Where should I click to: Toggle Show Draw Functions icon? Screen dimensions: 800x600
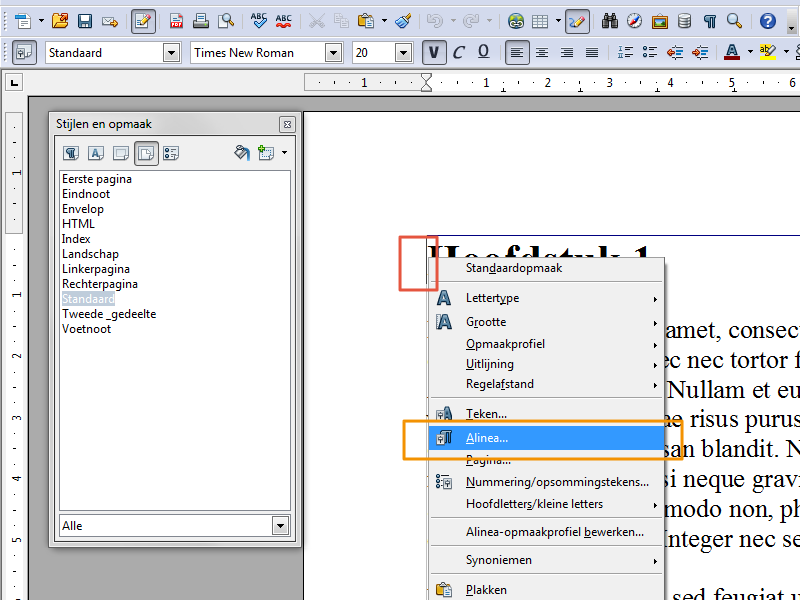tap(577, 21)
